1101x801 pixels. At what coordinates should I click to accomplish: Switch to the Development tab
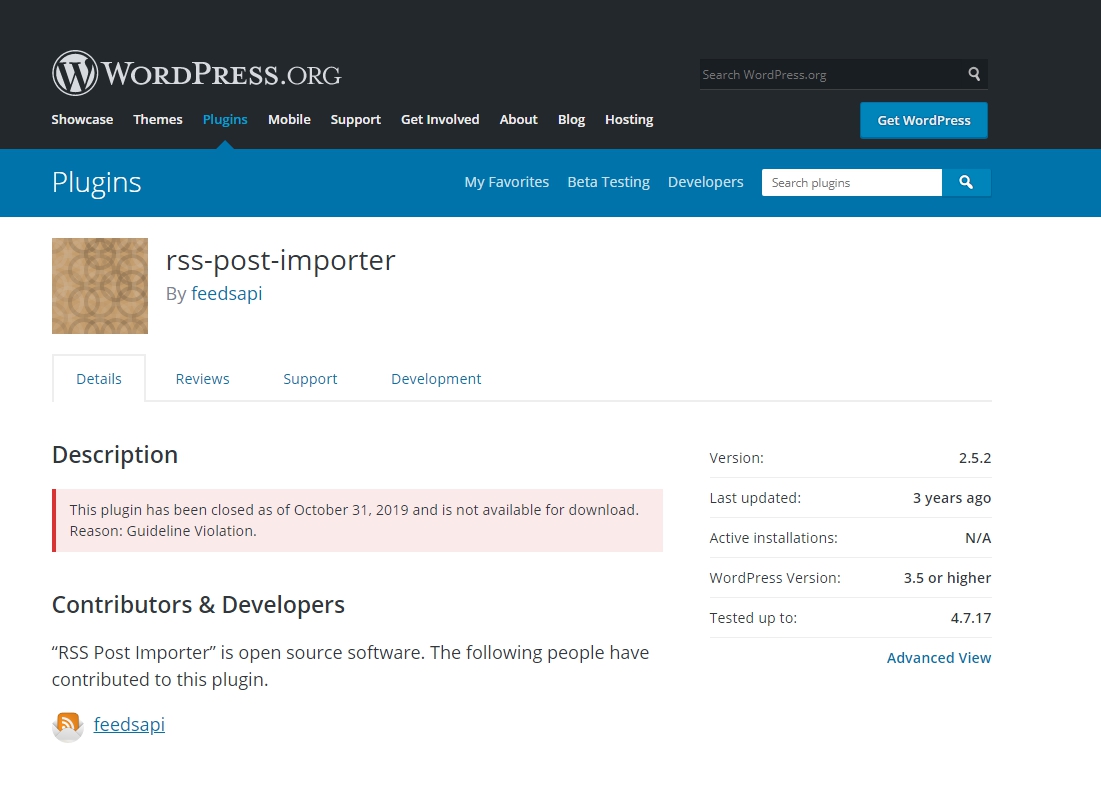pos(436,379)
